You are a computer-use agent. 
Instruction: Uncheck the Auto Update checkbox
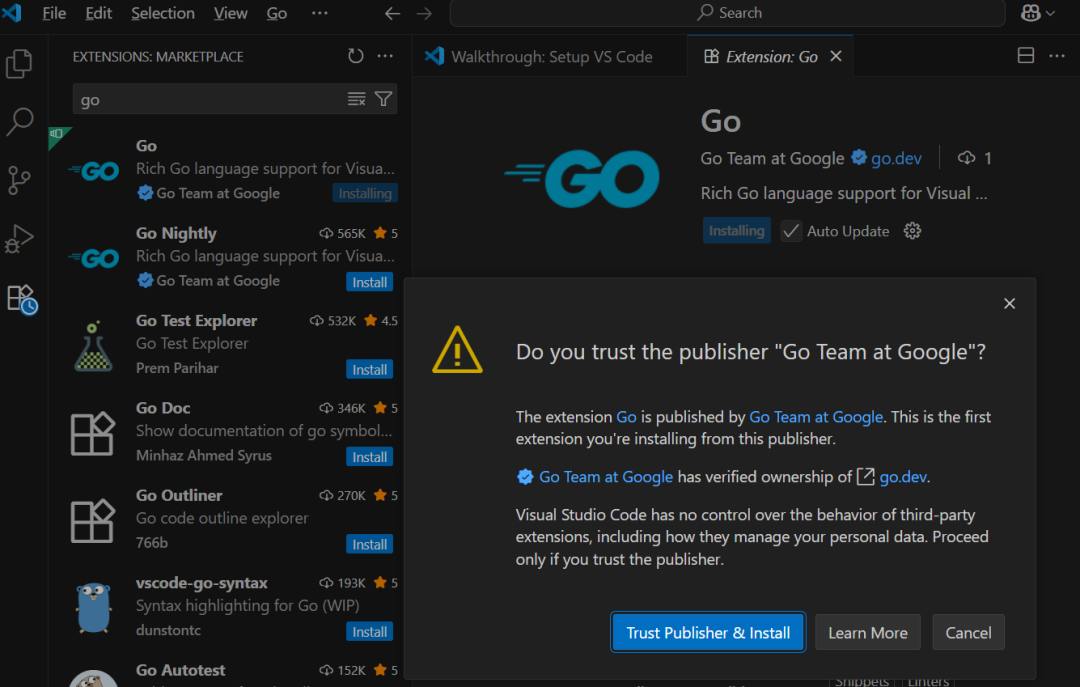point(792,231)
